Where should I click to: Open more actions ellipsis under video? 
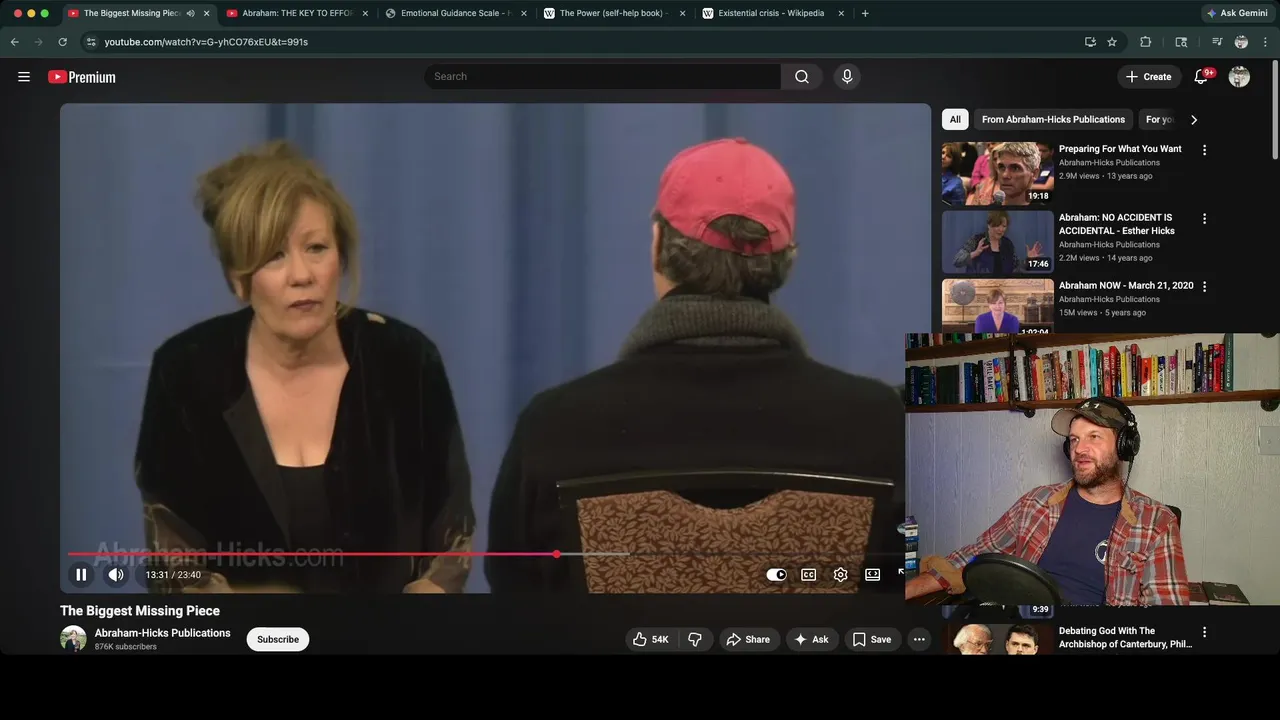coord(919,640)
